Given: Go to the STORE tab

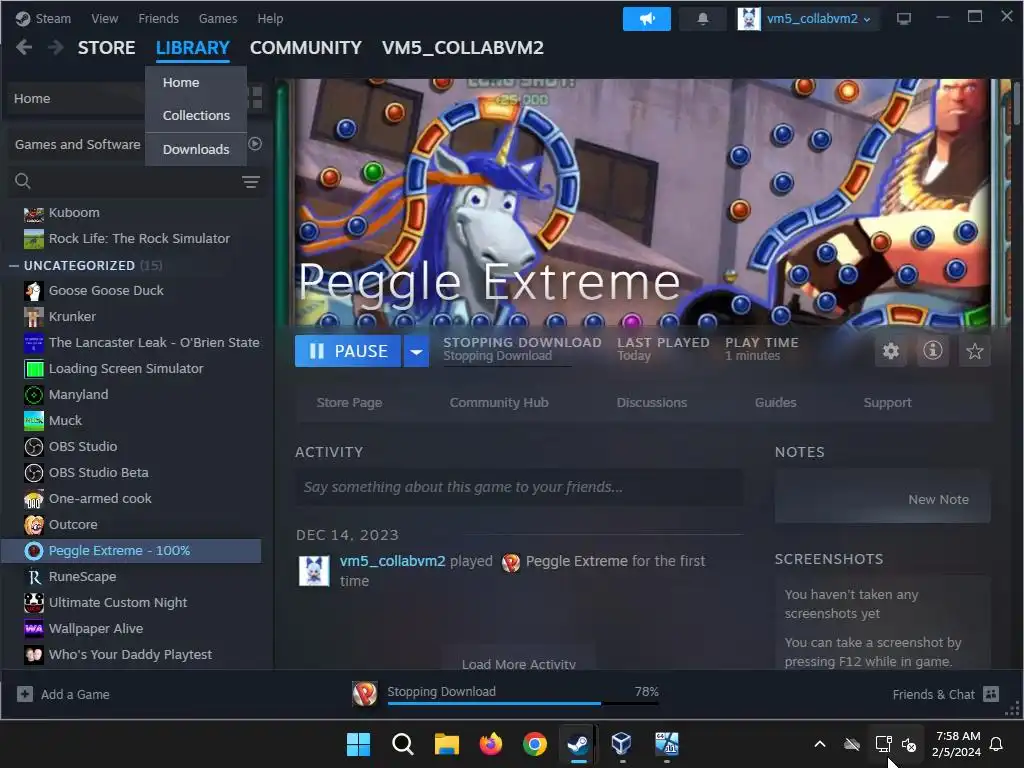Looking at the screenshot, I should point(106,48).
